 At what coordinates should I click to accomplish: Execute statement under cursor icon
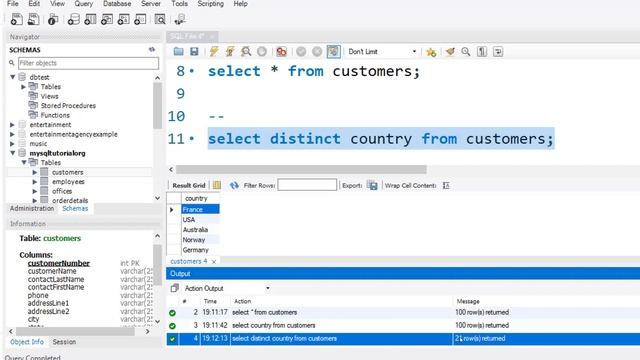click(230, 51)
